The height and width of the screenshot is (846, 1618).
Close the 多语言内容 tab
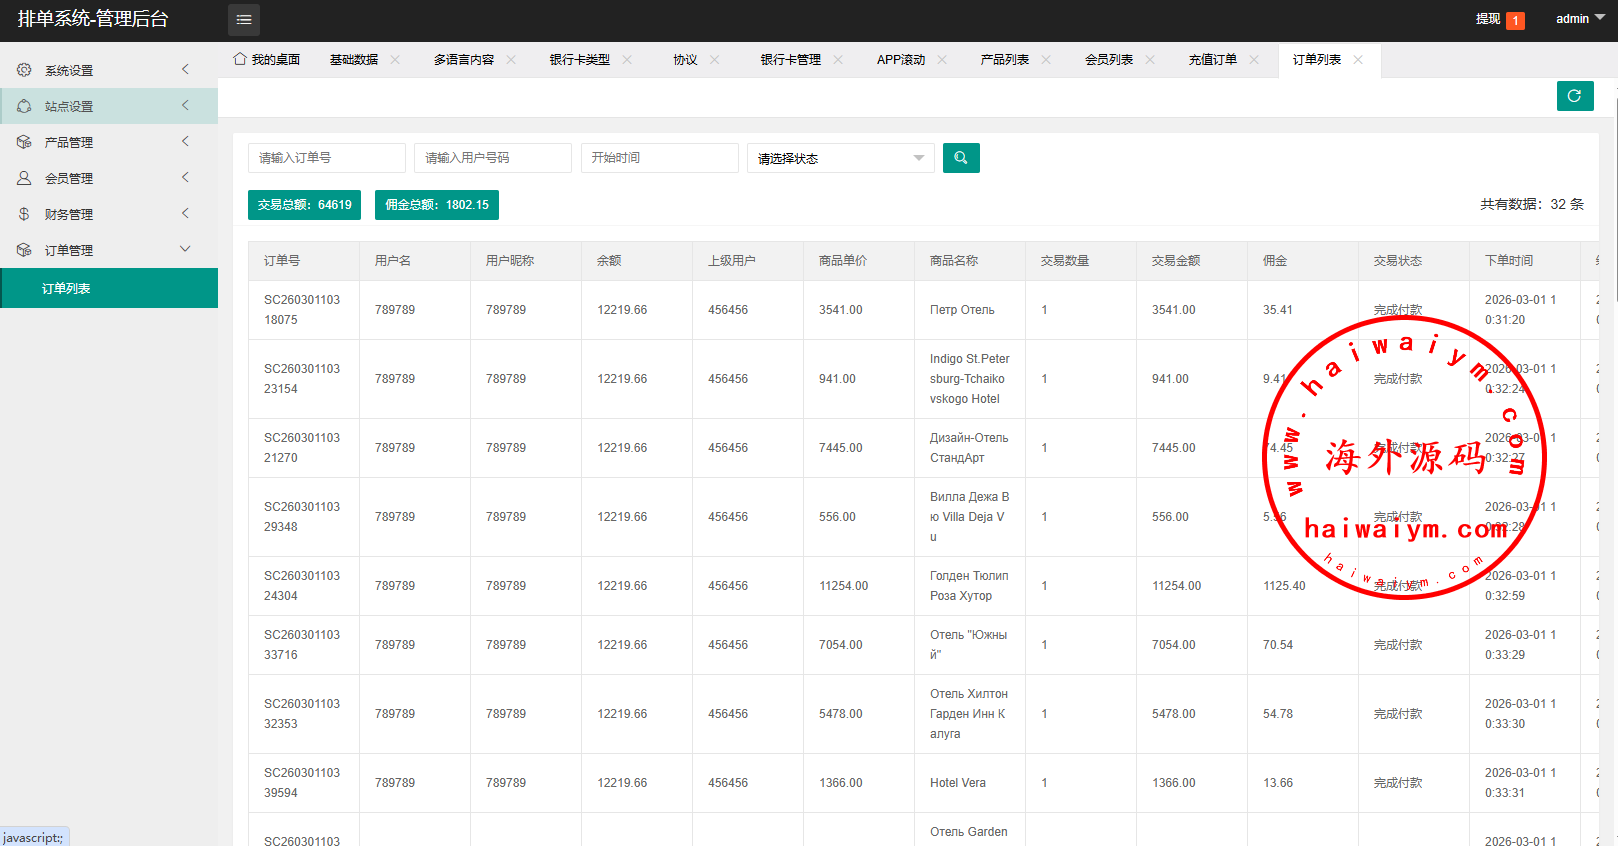(511, 60)
